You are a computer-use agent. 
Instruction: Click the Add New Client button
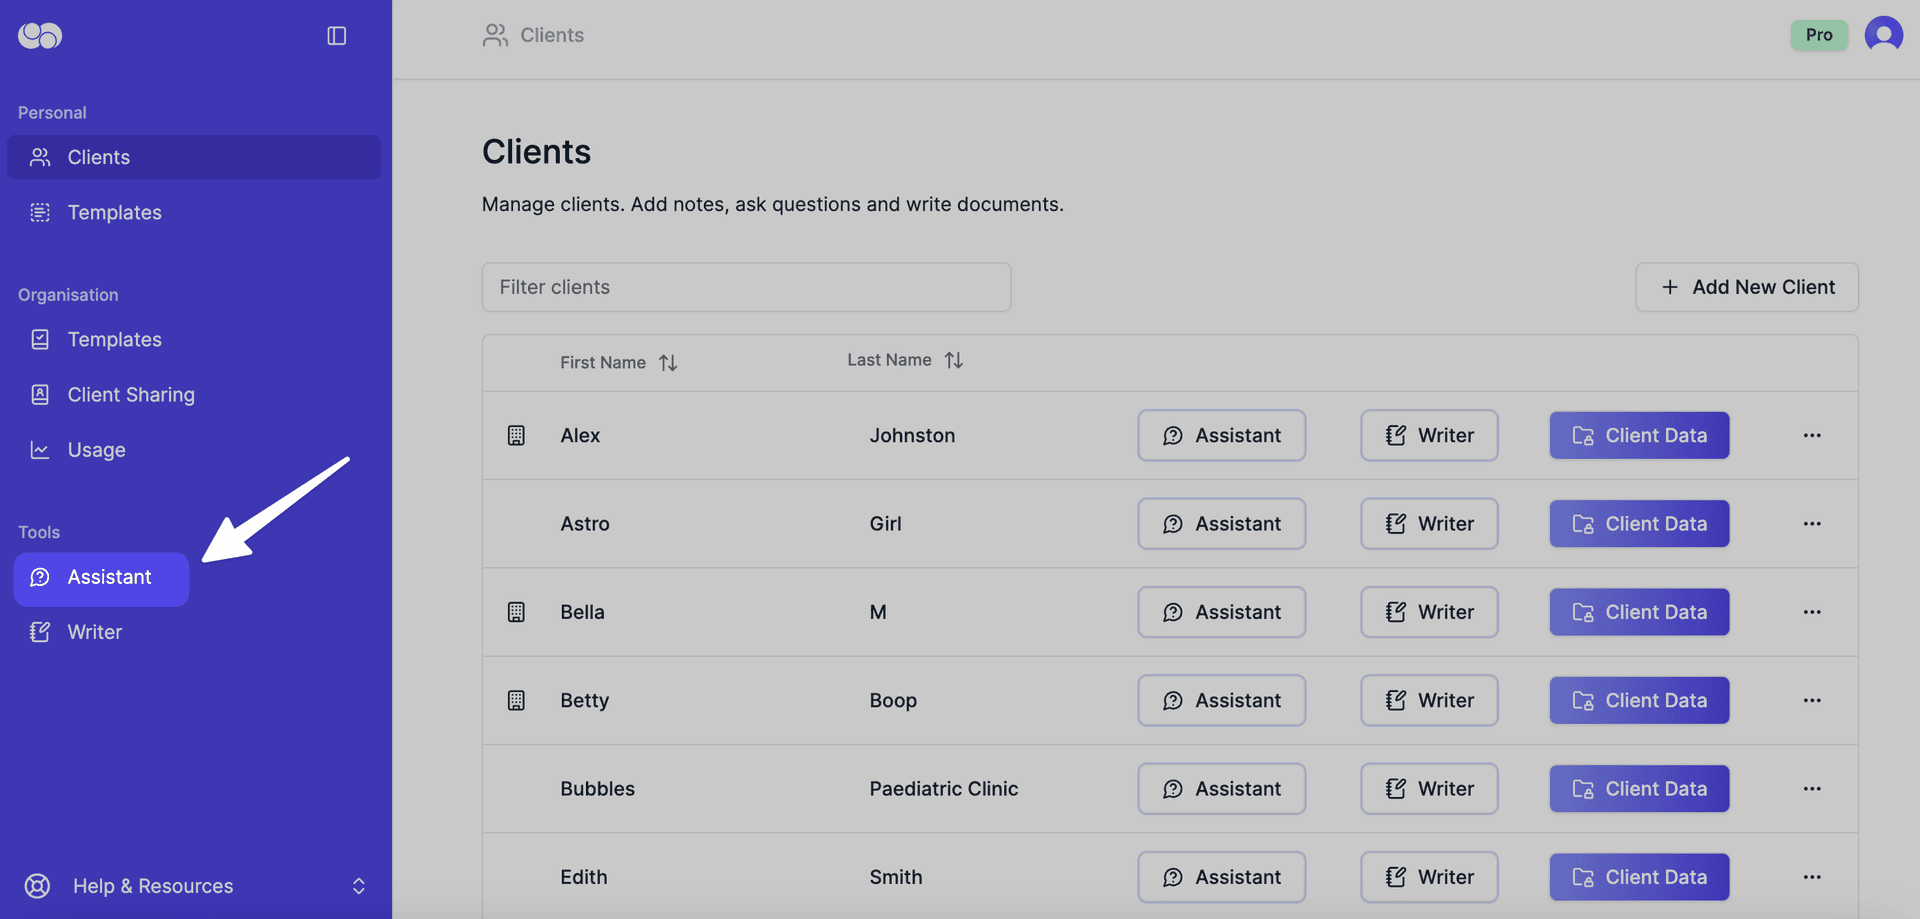(x=1746, y=287)
